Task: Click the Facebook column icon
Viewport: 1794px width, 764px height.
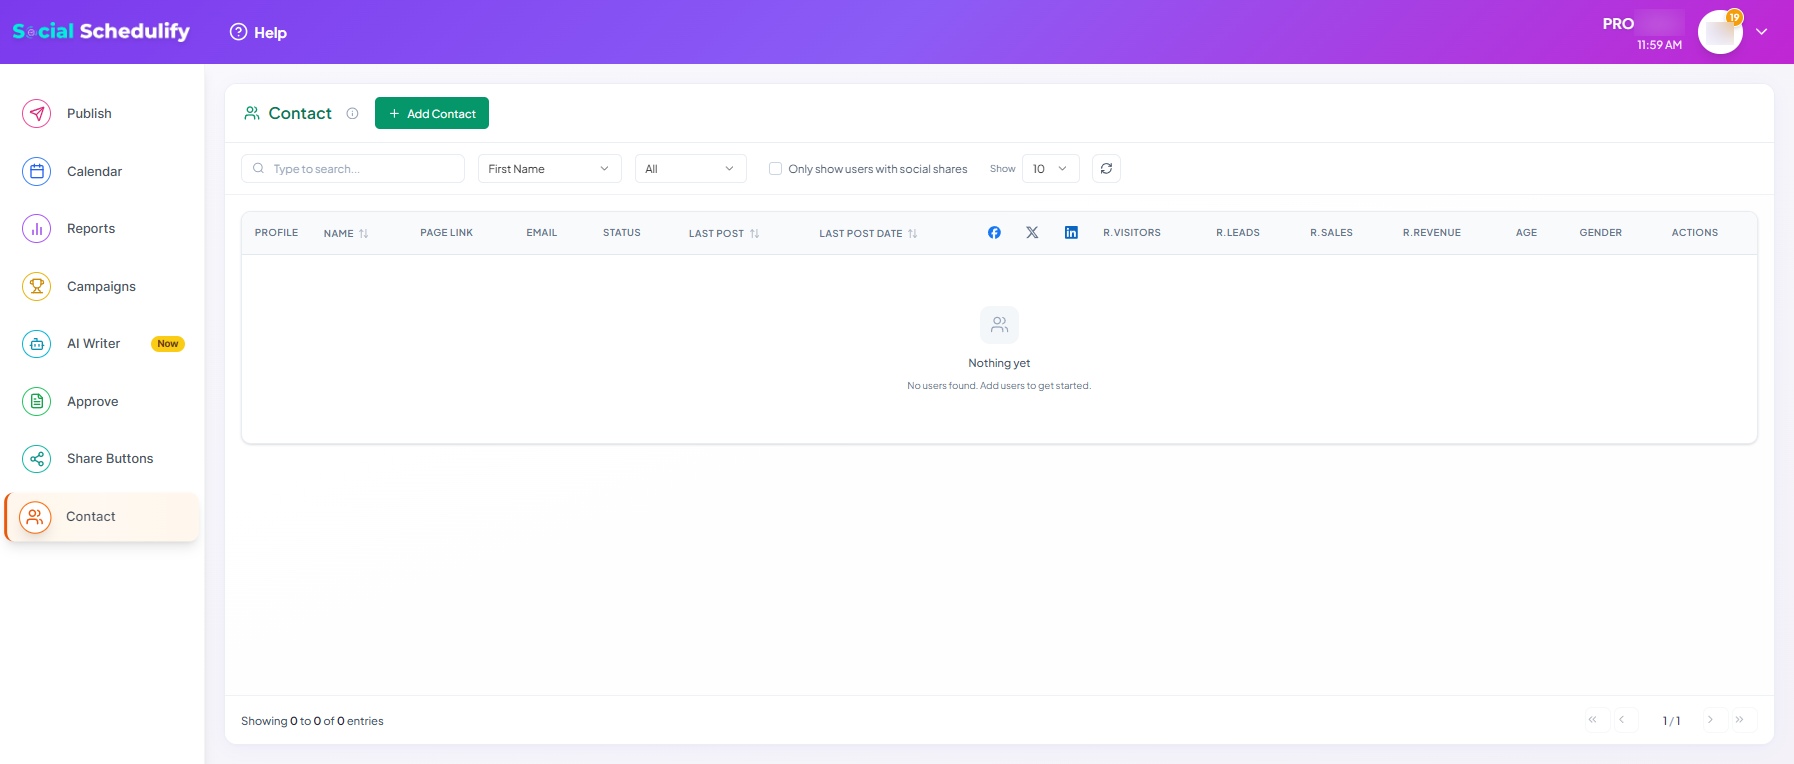Action: click(994, 233)
